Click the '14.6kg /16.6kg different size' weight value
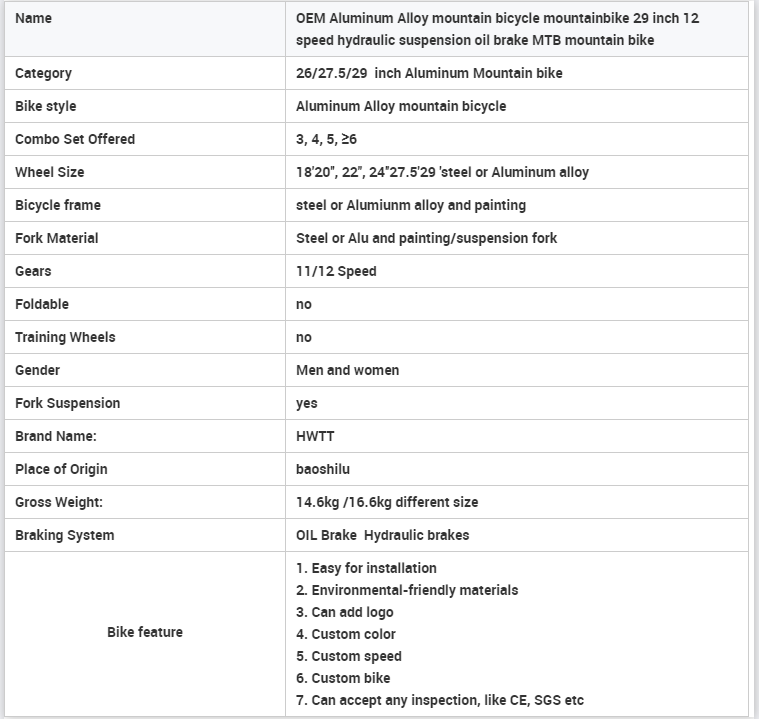The width and height of the screenshot is (759, 719). (387, 502)
